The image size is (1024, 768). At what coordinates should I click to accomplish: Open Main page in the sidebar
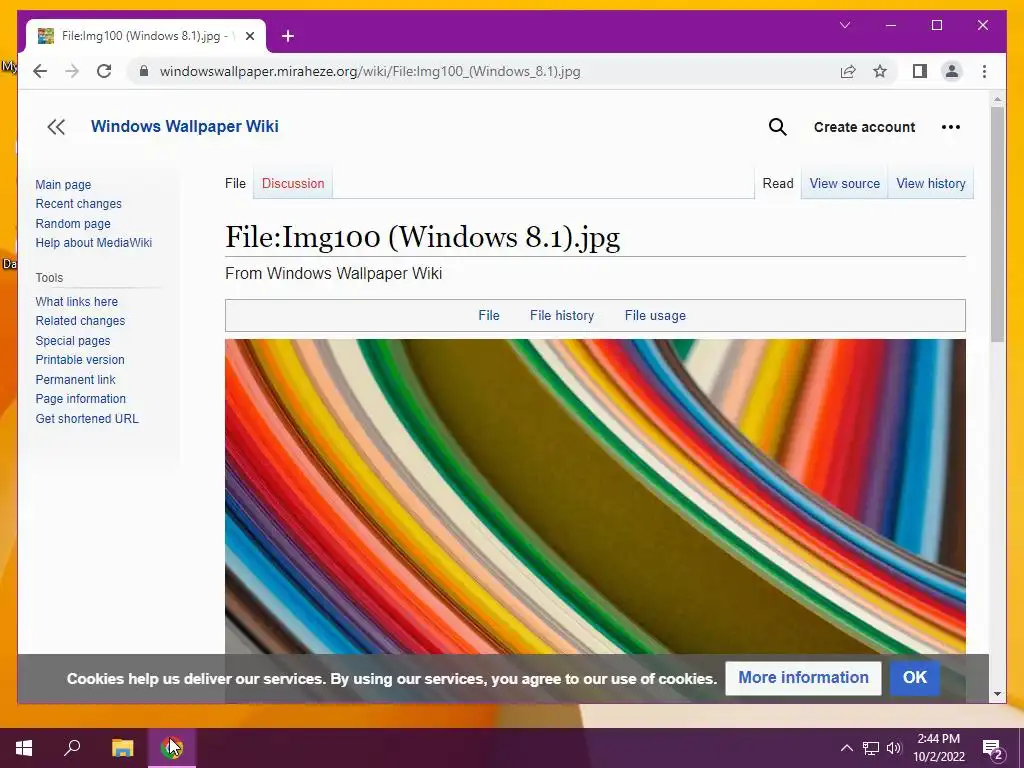point(63,185)
